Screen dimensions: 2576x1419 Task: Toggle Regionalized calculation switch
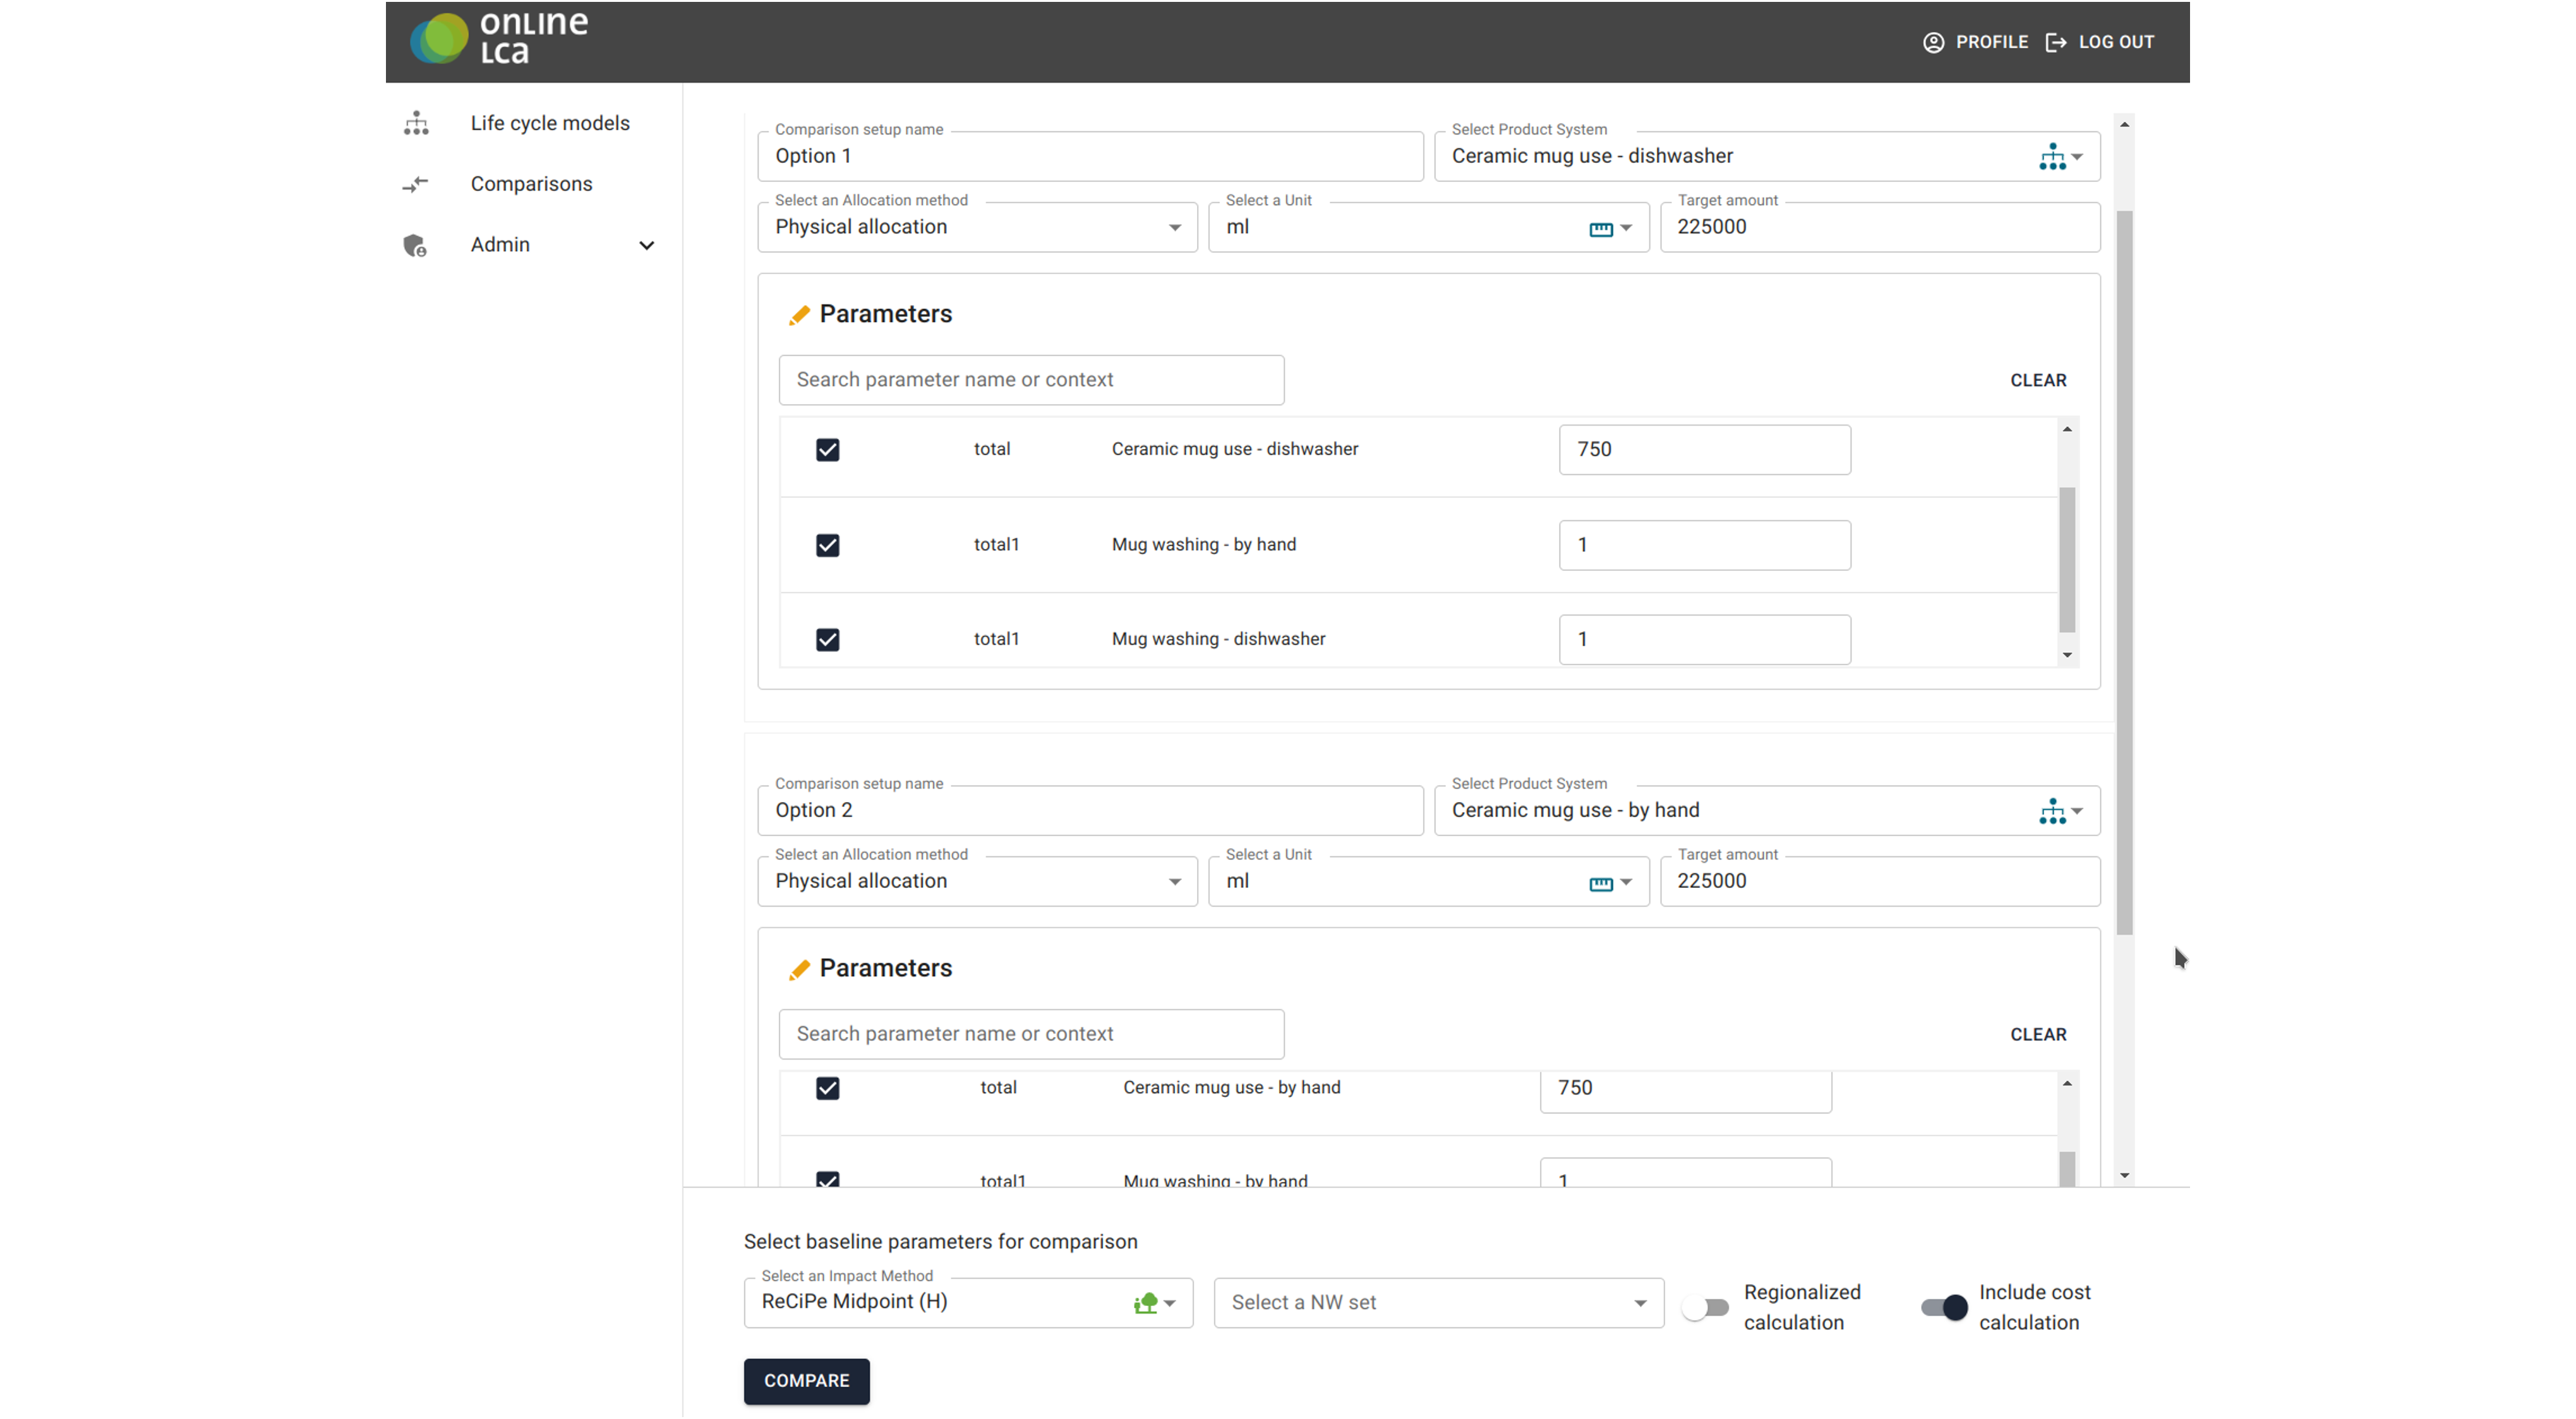(x=1705, y=1307)
